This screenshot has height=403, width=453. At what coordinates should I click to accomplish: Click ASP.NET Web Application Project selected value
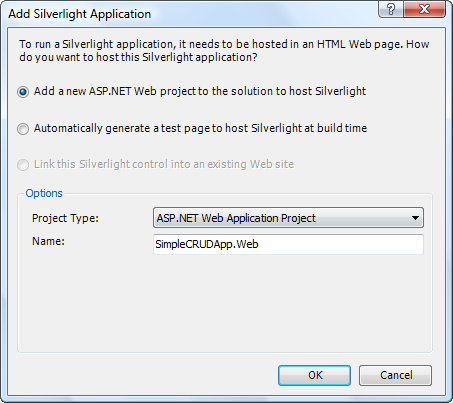point(236,218)
